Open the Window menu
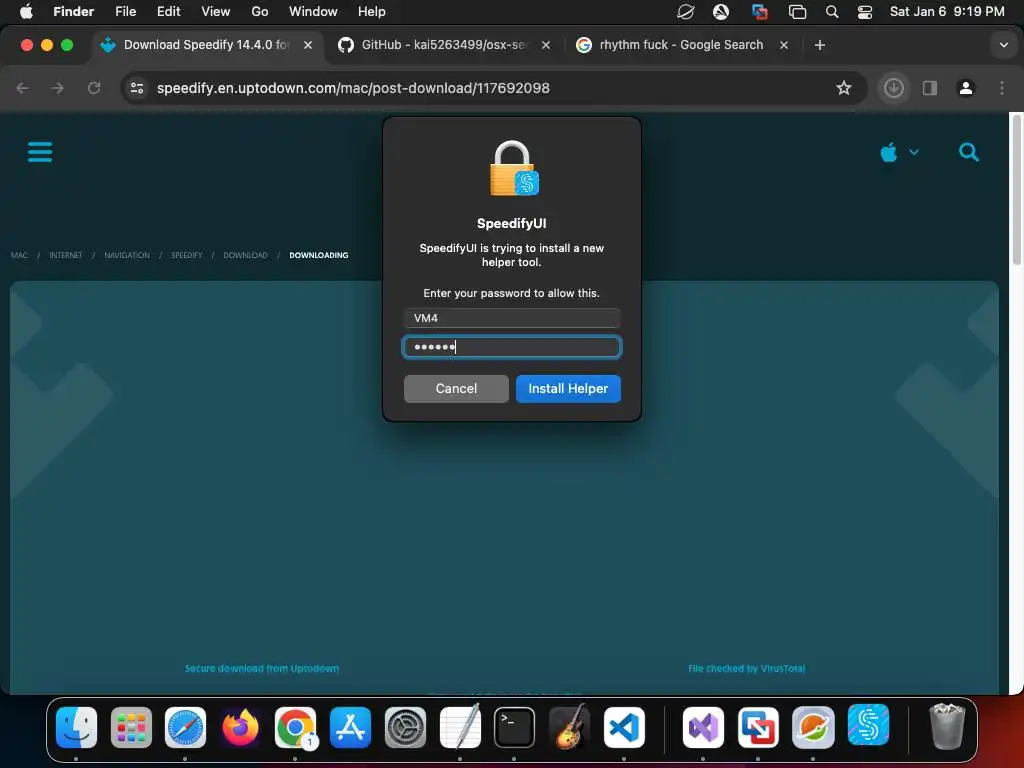The image size is (1024, 768). (x=313, y=12)
